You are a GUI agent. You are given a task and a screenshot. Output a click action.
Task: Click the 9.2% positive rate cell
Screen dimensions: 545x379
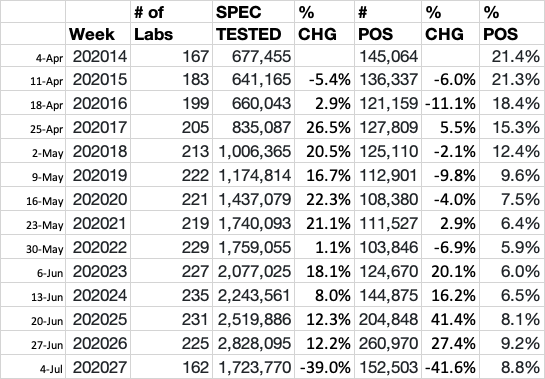512,343
